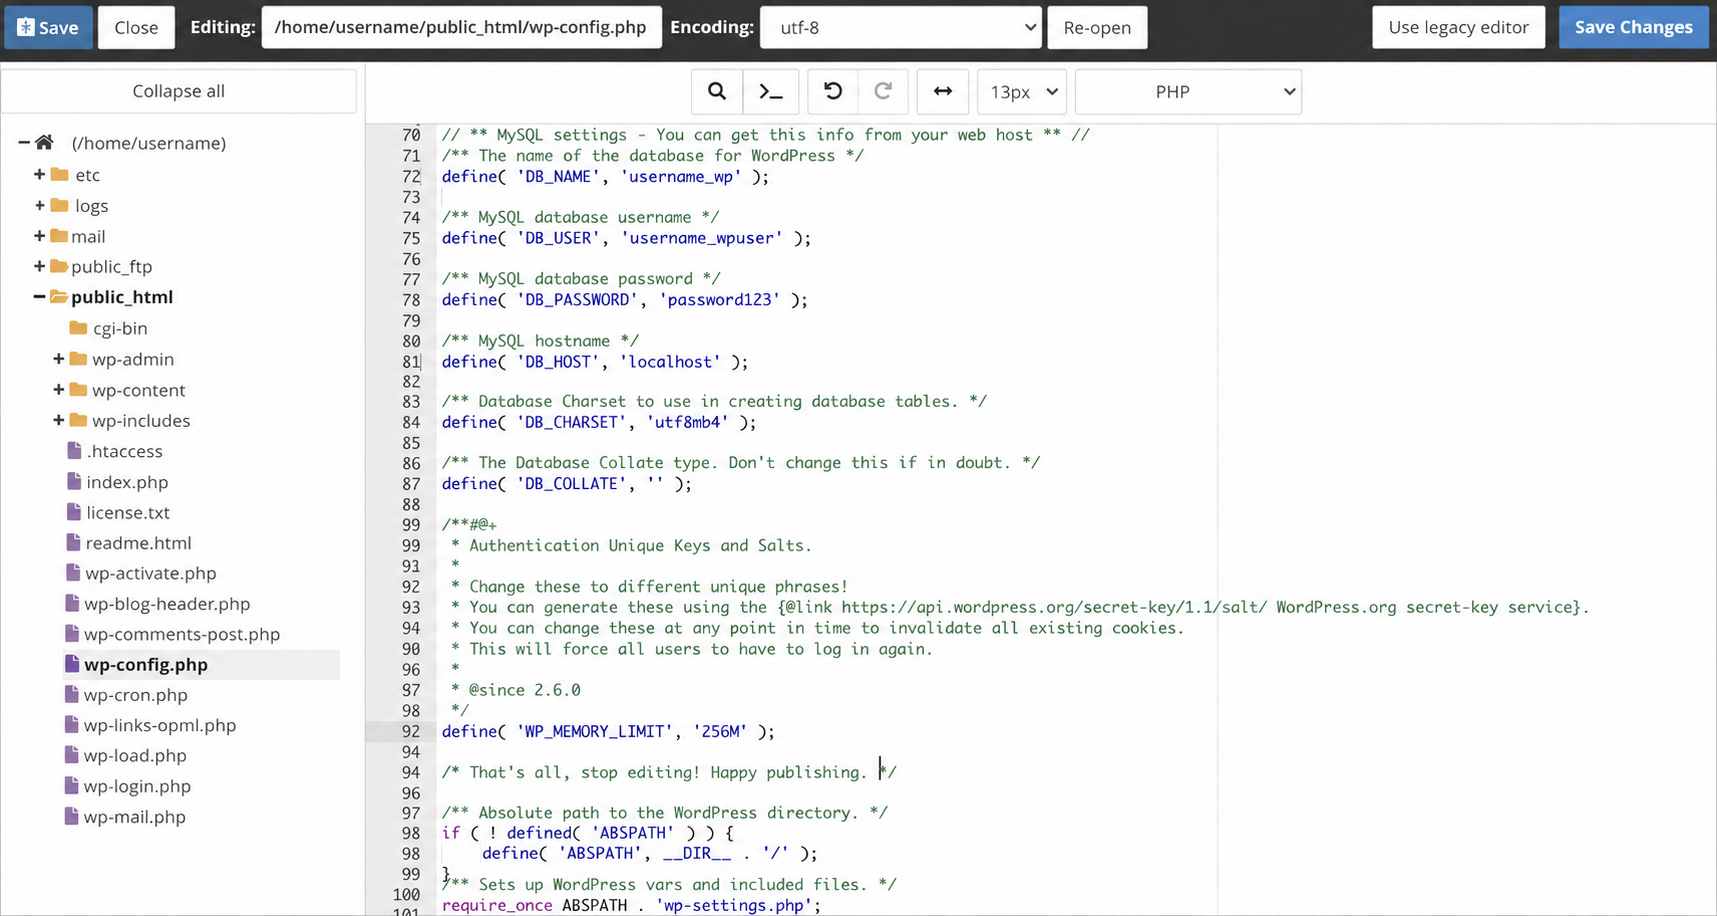Collapse all folders in file tree

point(179,91)
